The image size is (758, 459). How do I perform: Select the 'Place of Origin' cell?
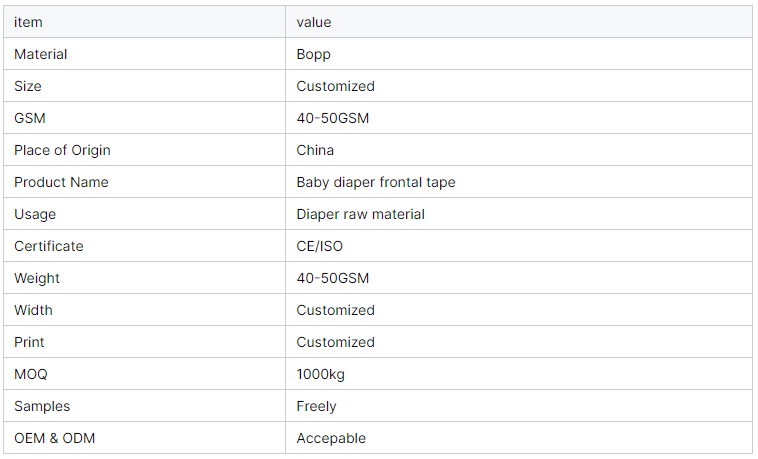coord(62,150)
